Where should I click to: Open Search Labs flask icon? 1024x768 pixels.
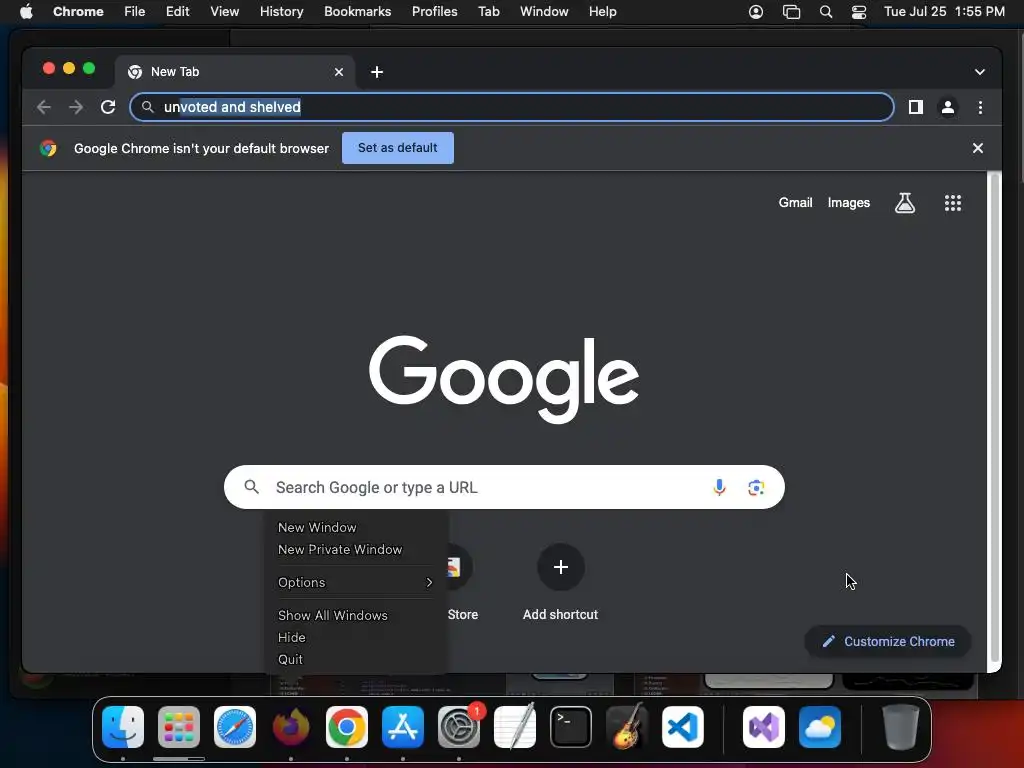[x=904, y=203]
